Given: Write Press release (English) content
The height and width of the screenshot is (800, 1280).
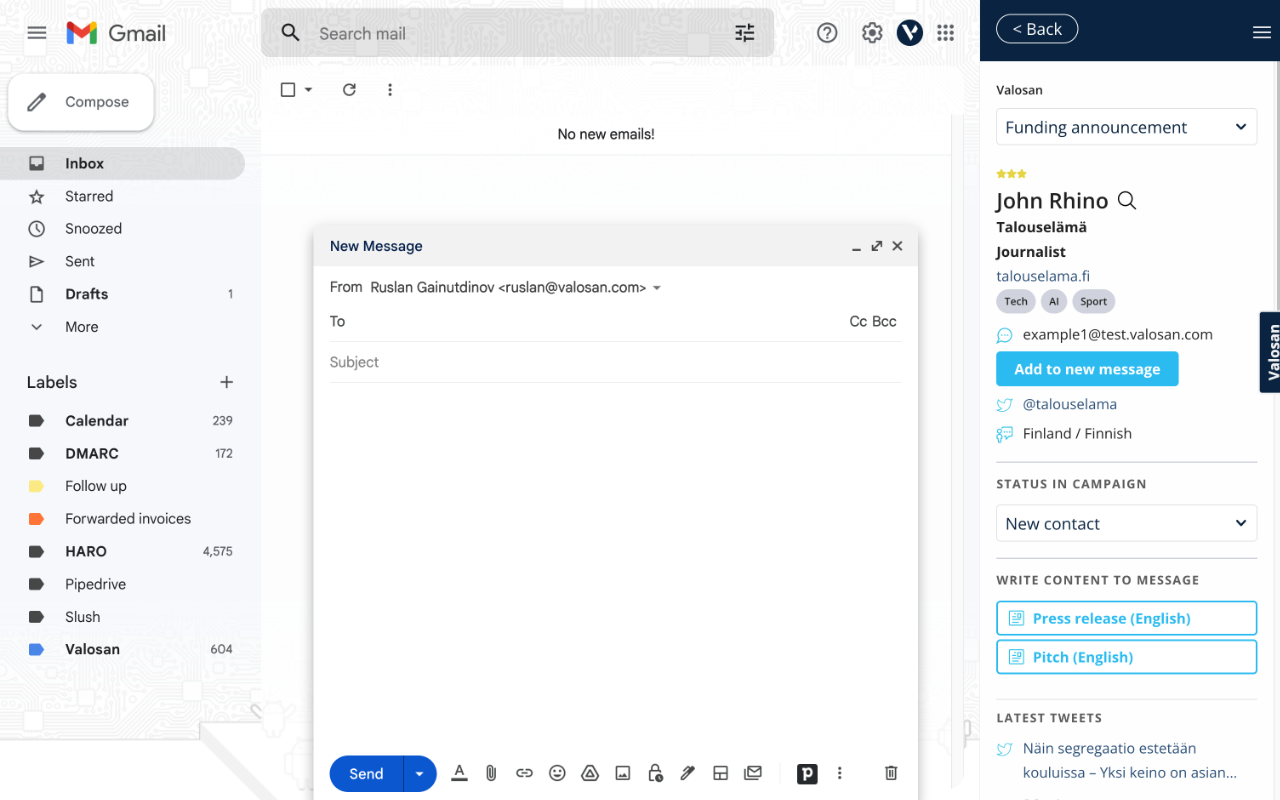Looking at the screenshot, I should point(1126,618).
